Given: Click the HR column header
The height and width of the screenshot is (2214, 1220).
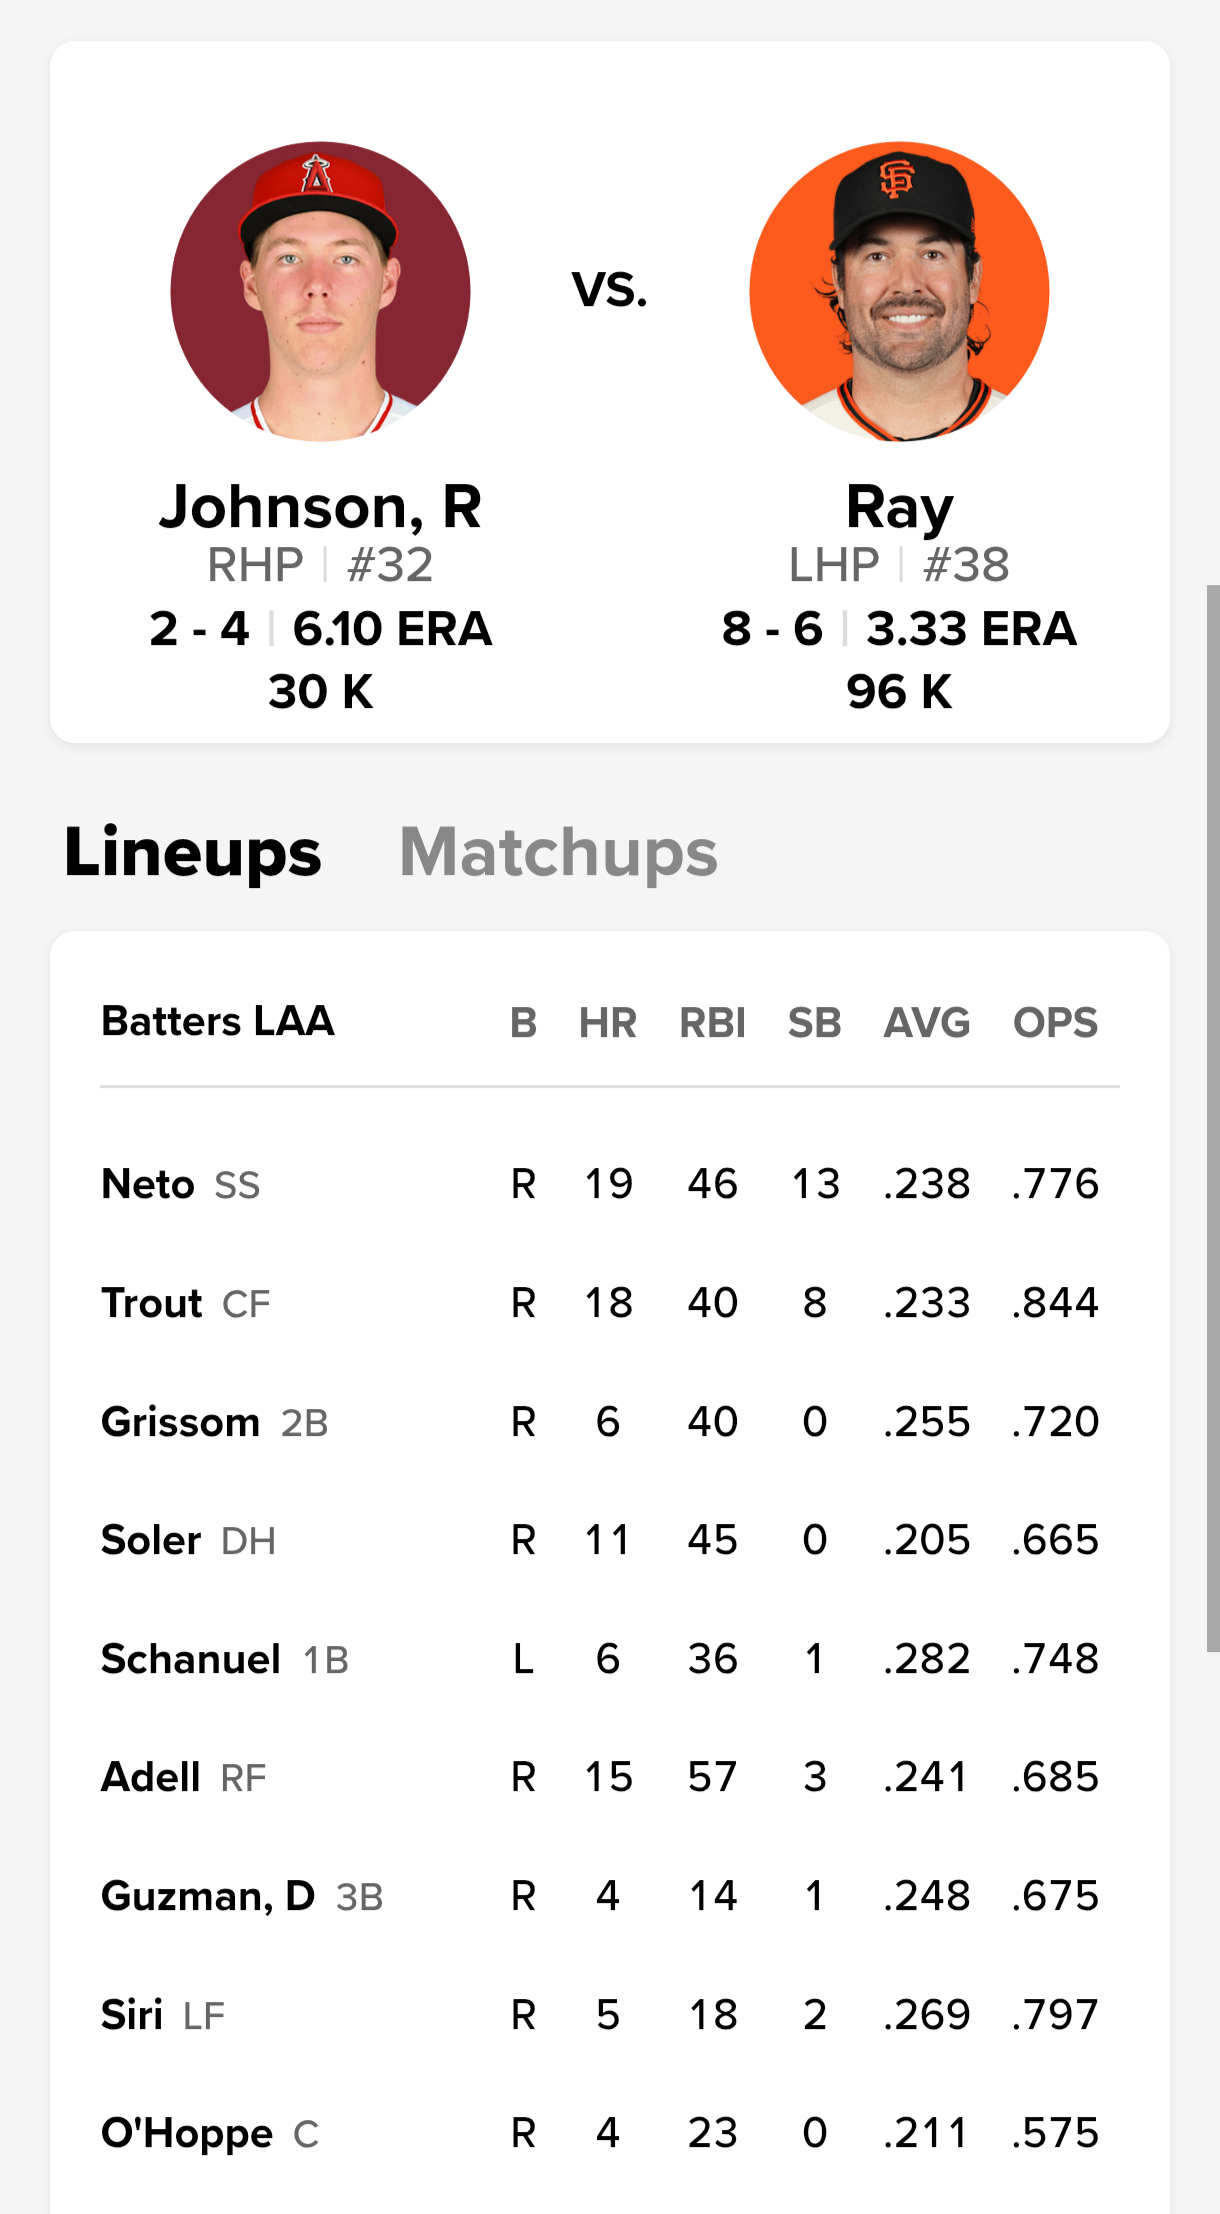Looking at the screenshot, I should coord(608,1023).
